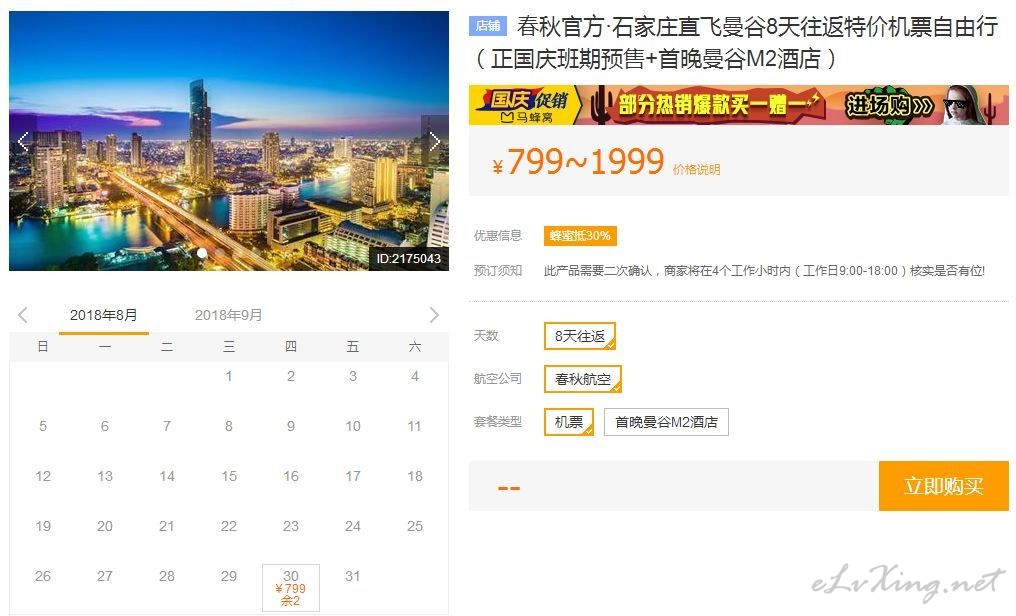Click August 12 in the calendar
This screenshot has height=616, width=1016.
click(x=43, y=476)
